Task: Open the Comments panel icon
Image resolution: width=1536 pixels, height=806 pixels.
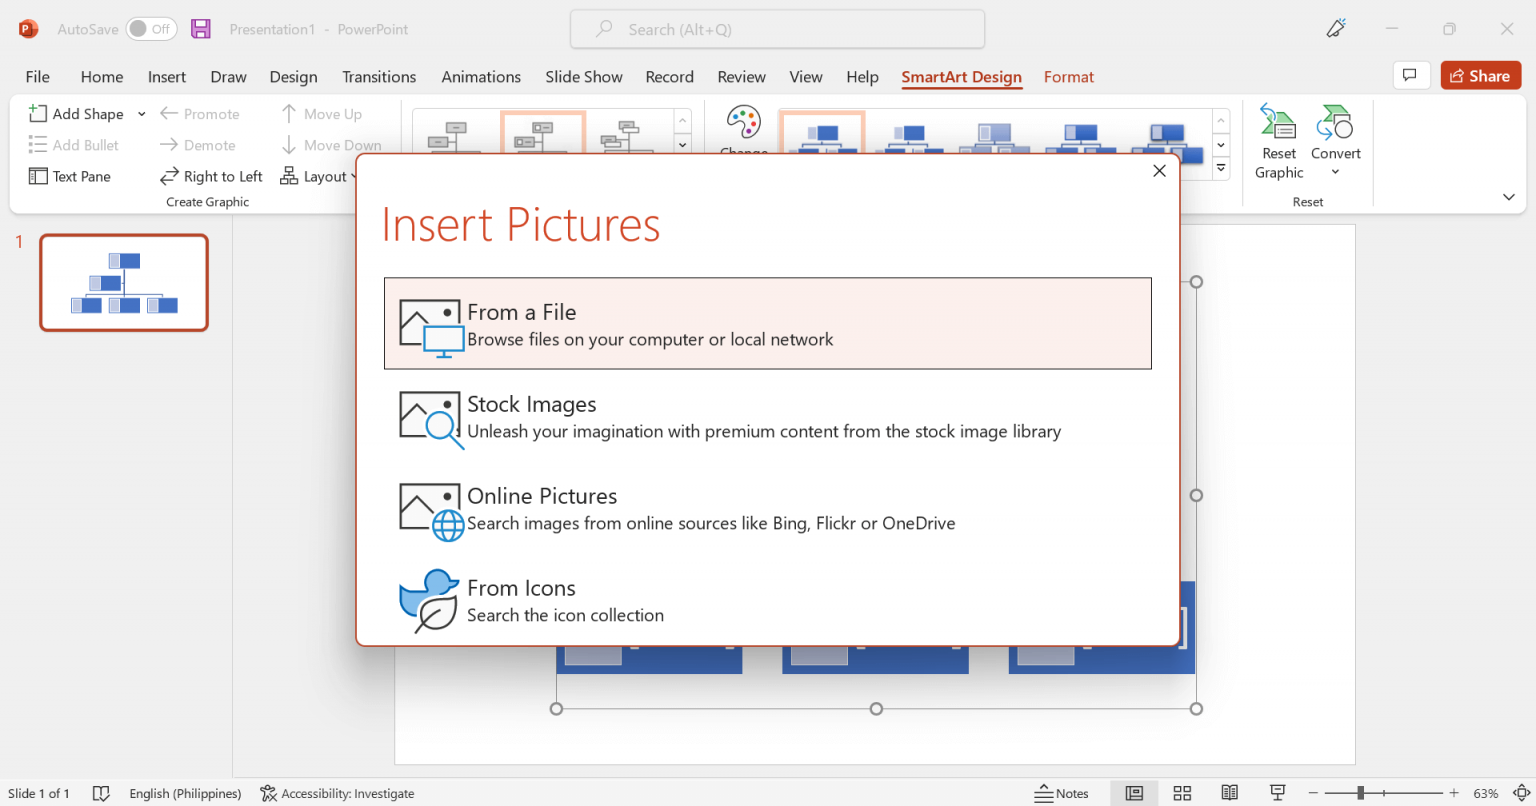Action: [x=1411, y=75]
